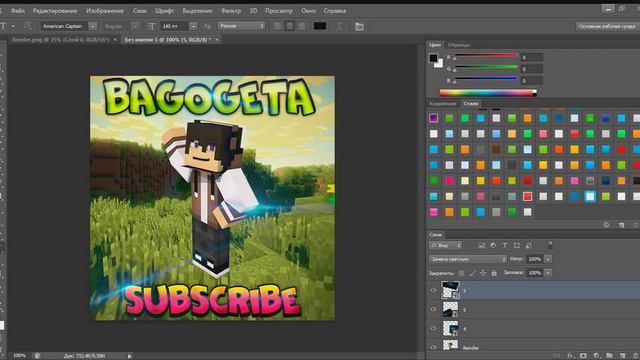Image resolution: width=640 pixels, height=360 pixels.
Task: Click the font size icon in options bar
Action: pyautogui.click(x=151, y=26)
